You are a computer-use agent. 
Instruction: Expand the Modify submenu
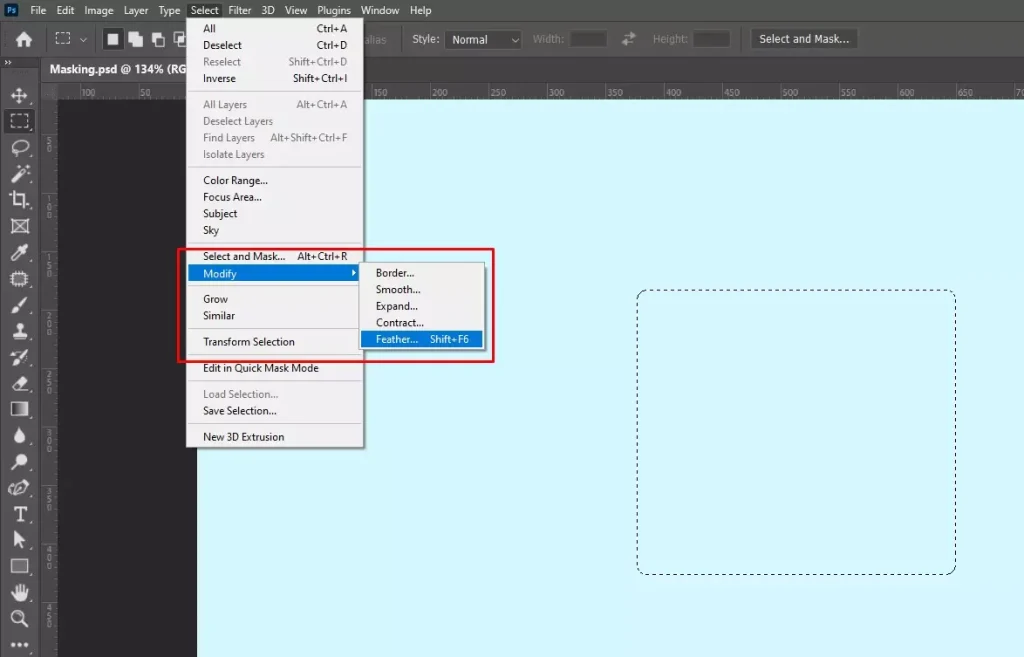220,273
